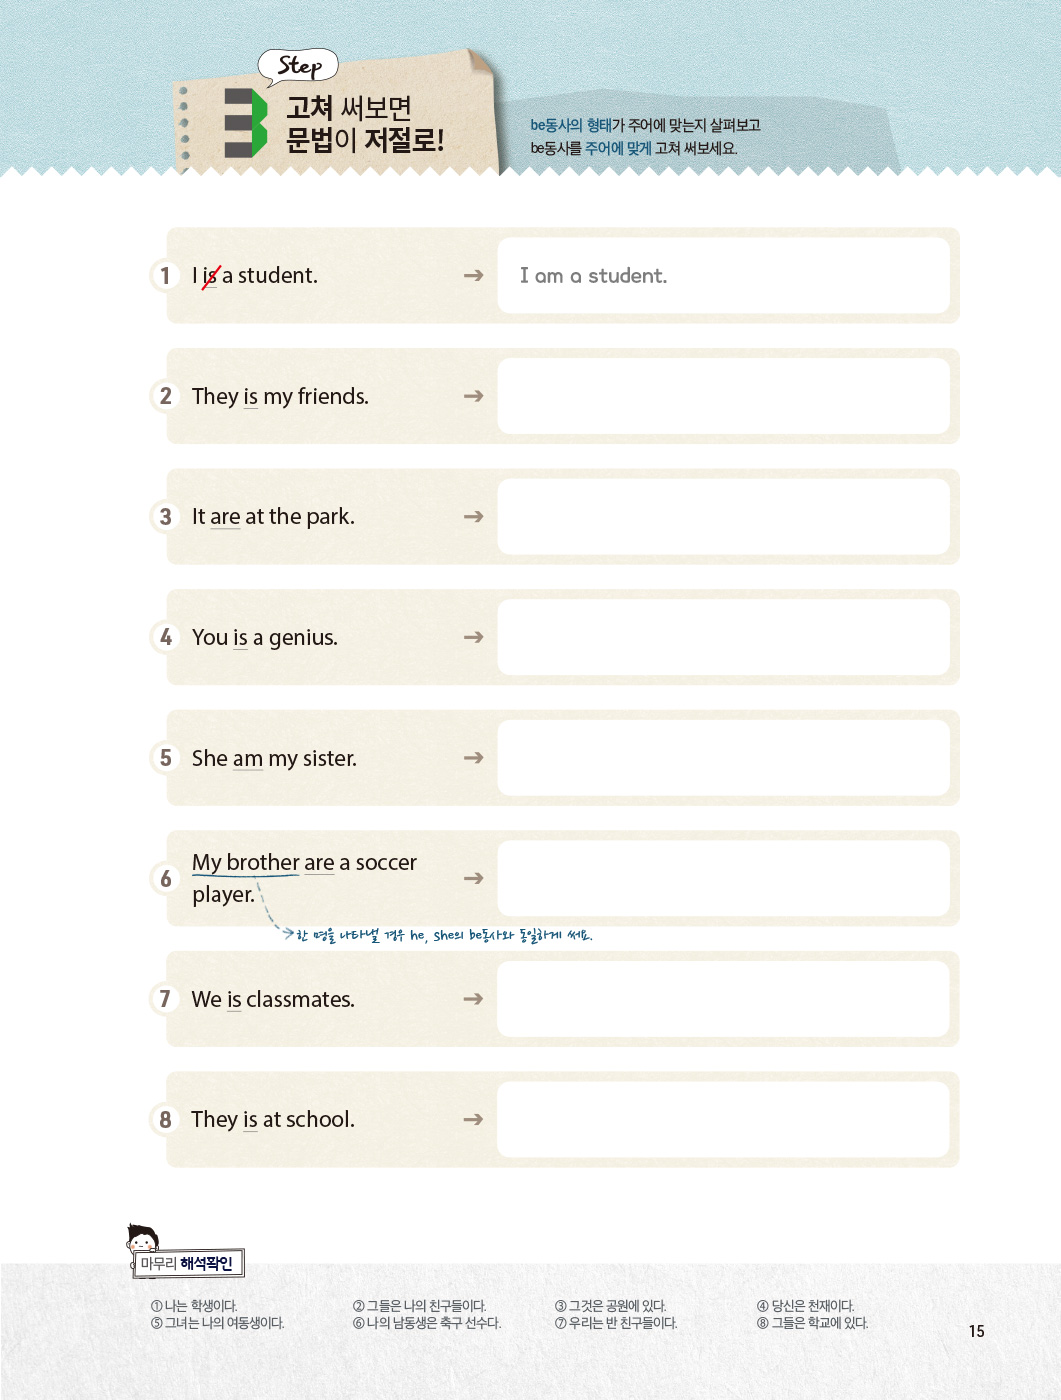Click the green number 3 icon
This screenshot has width=1061, height=1400.
pyautogui.click(x=245, y=123)
